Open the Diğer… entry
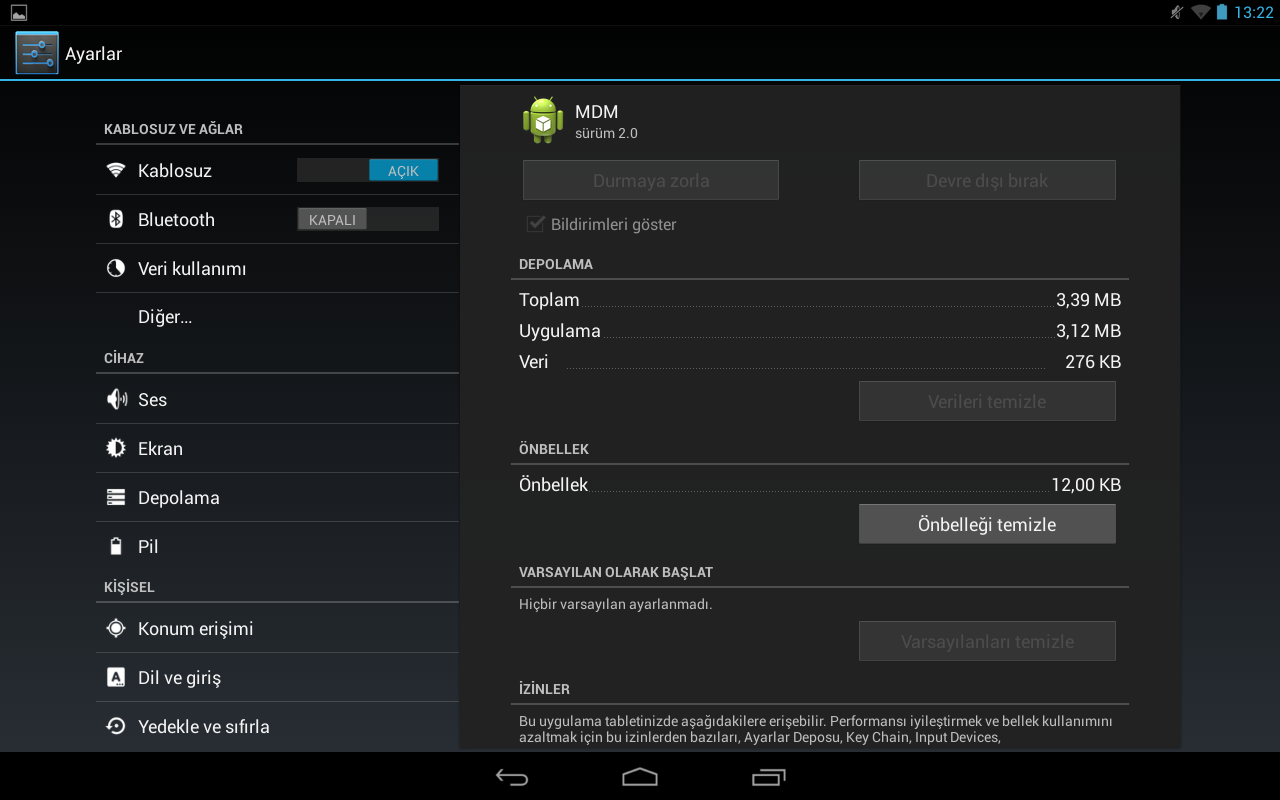The height and width of the screenshot is (800, 1280). (277, 317)
